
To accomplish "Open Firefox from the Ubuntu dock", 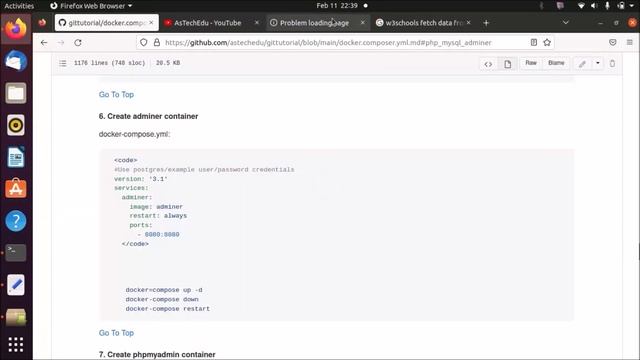I will point(16,29).
